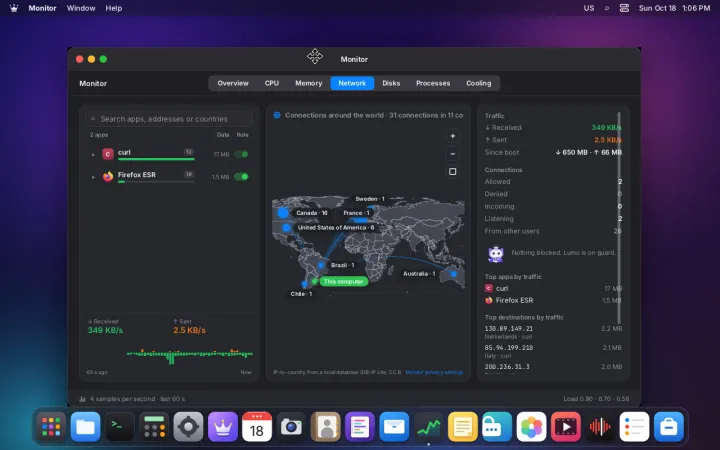Image resolution: width=720 pixels, height=450 pixels.
Task: Open the password lock app in dock
Action: 497,427
